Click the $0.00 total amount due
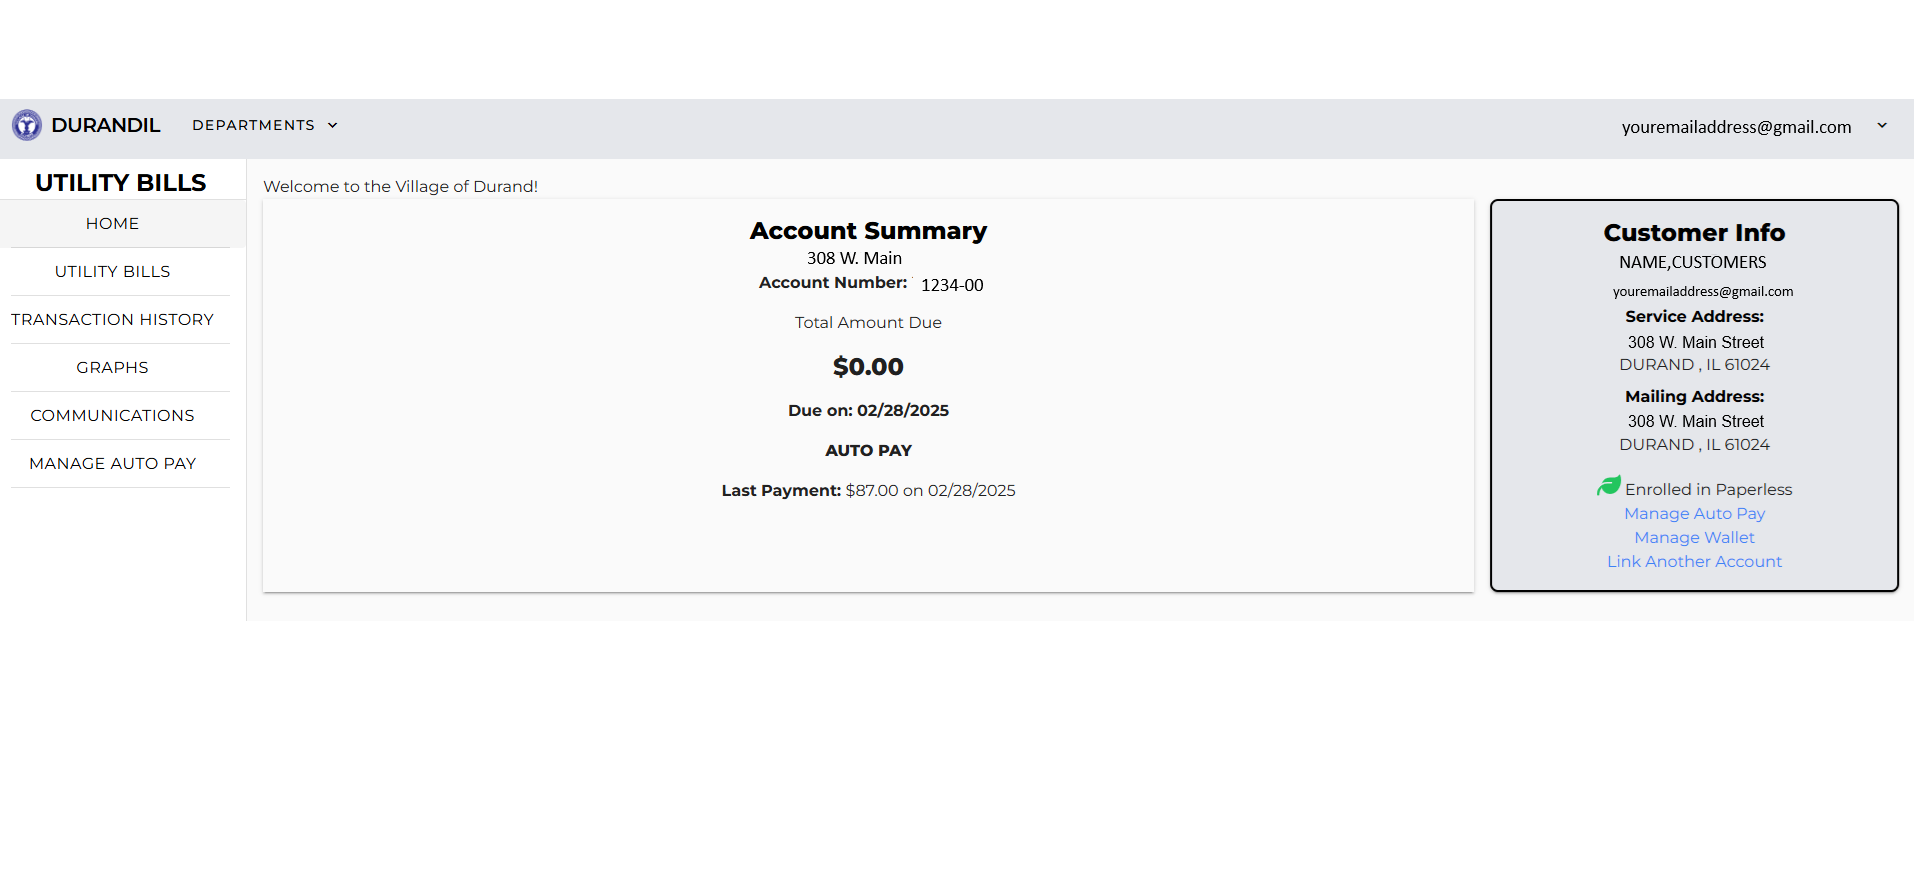 pyautogui.click(x=868, y=367)
